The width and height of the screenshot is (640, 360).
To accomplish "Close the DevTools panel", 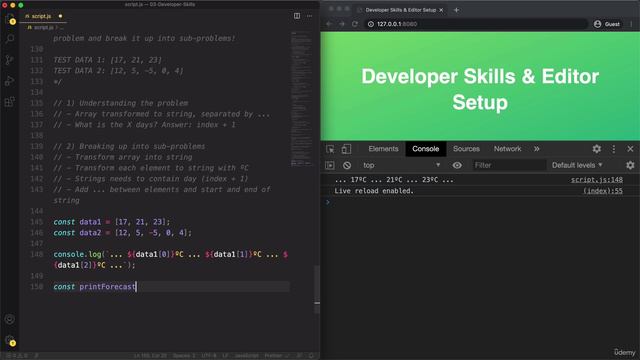I will tap(630, 149).
